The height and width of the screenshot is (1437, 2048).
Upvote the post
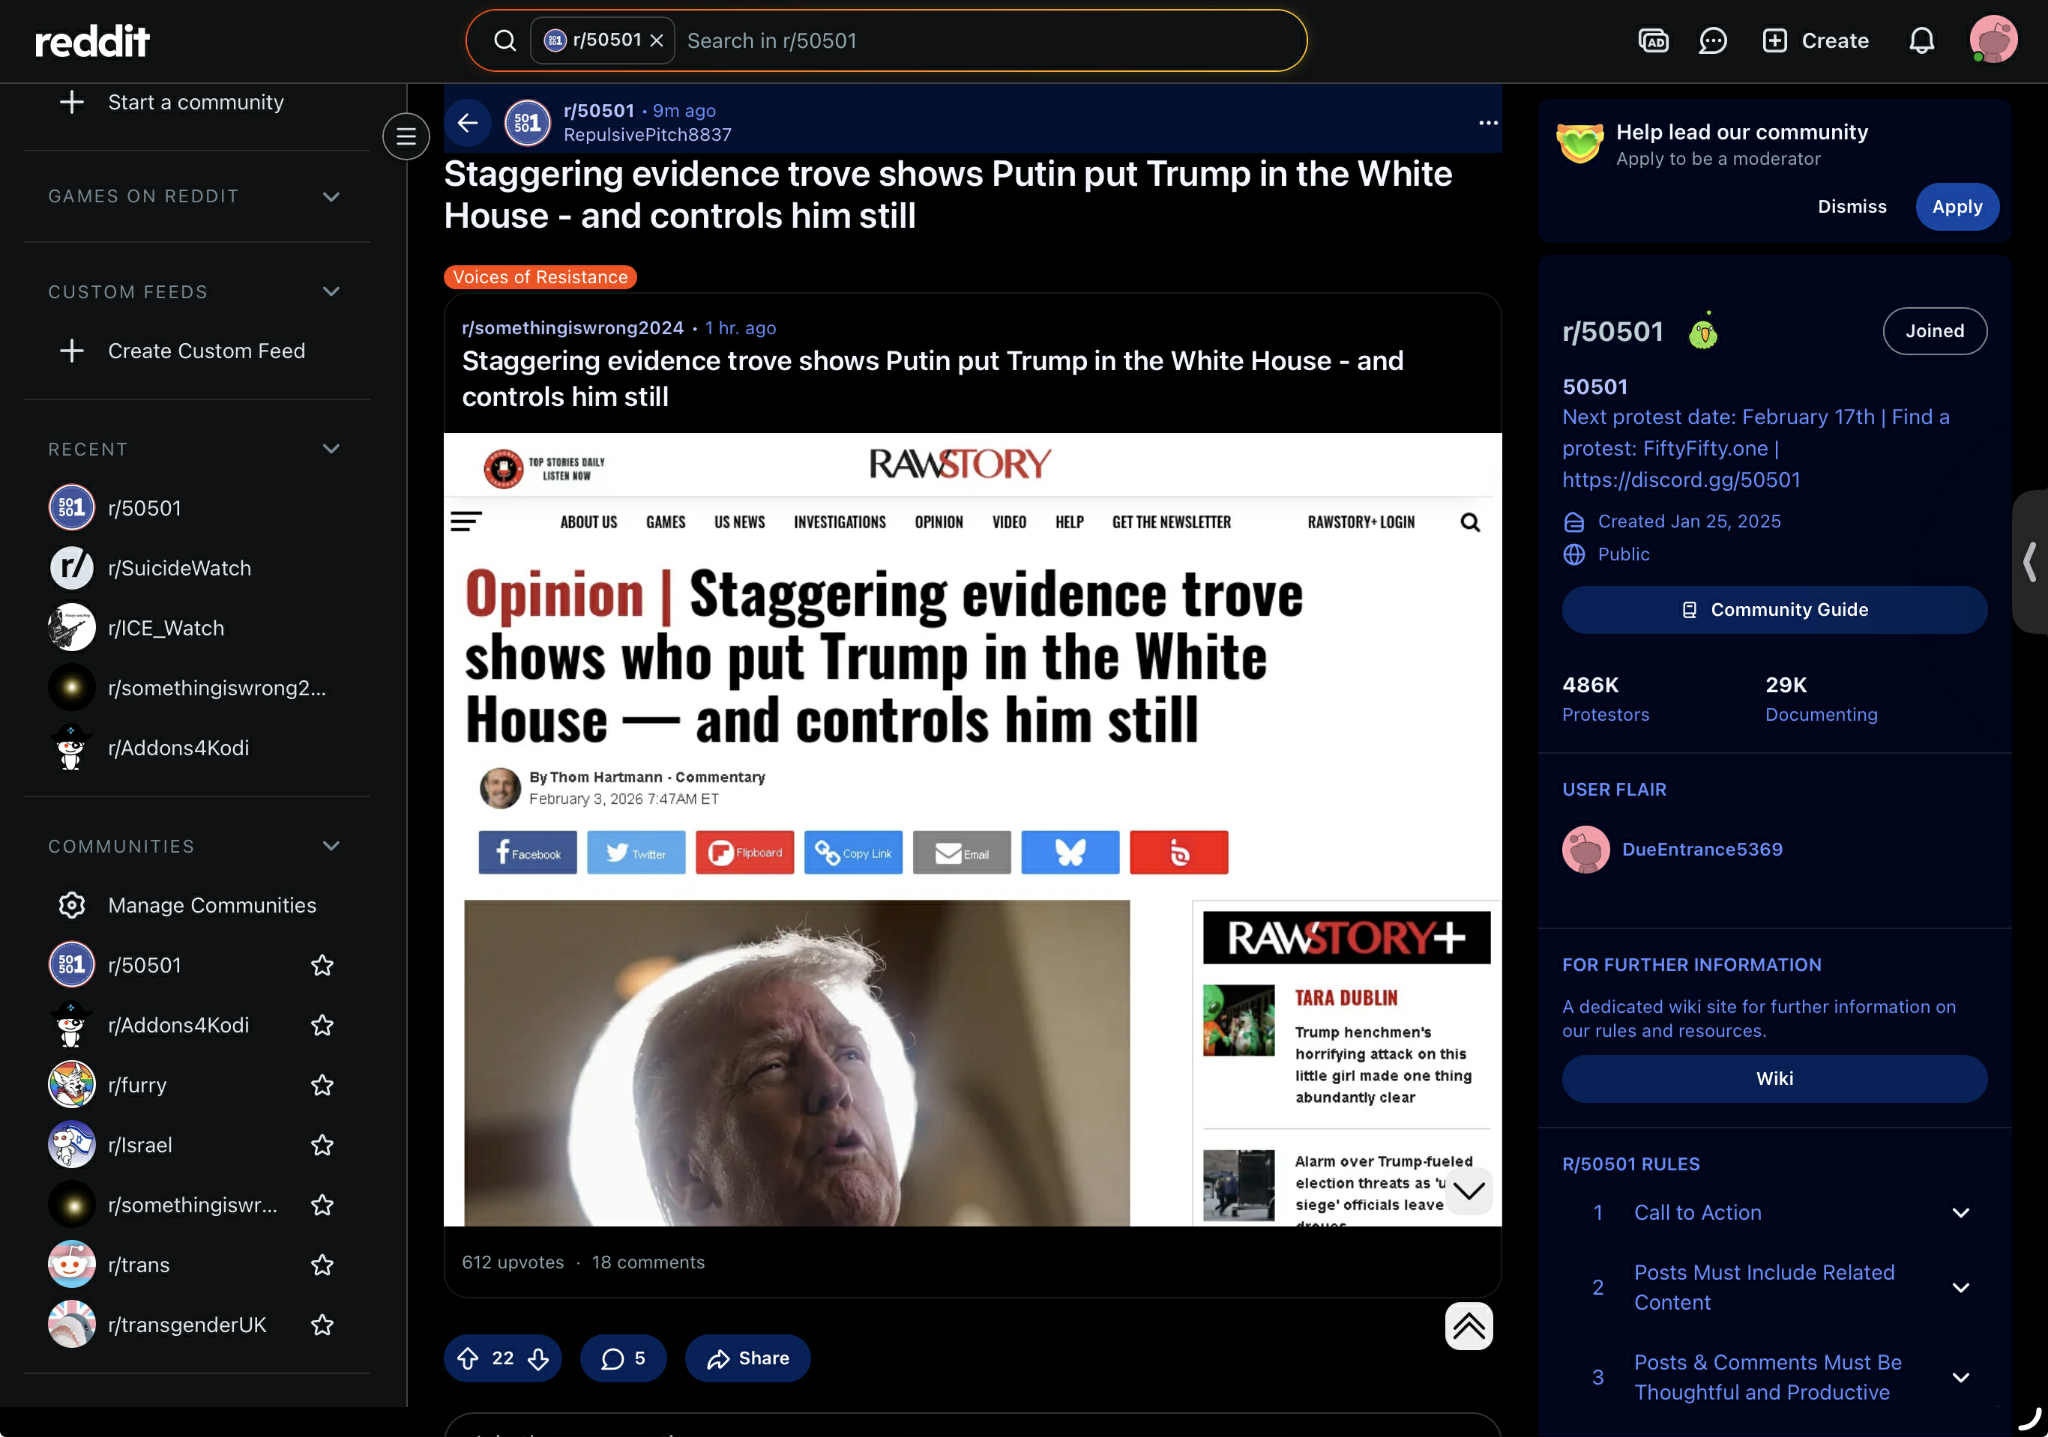pyautogui.click(x=468, y=1358)
